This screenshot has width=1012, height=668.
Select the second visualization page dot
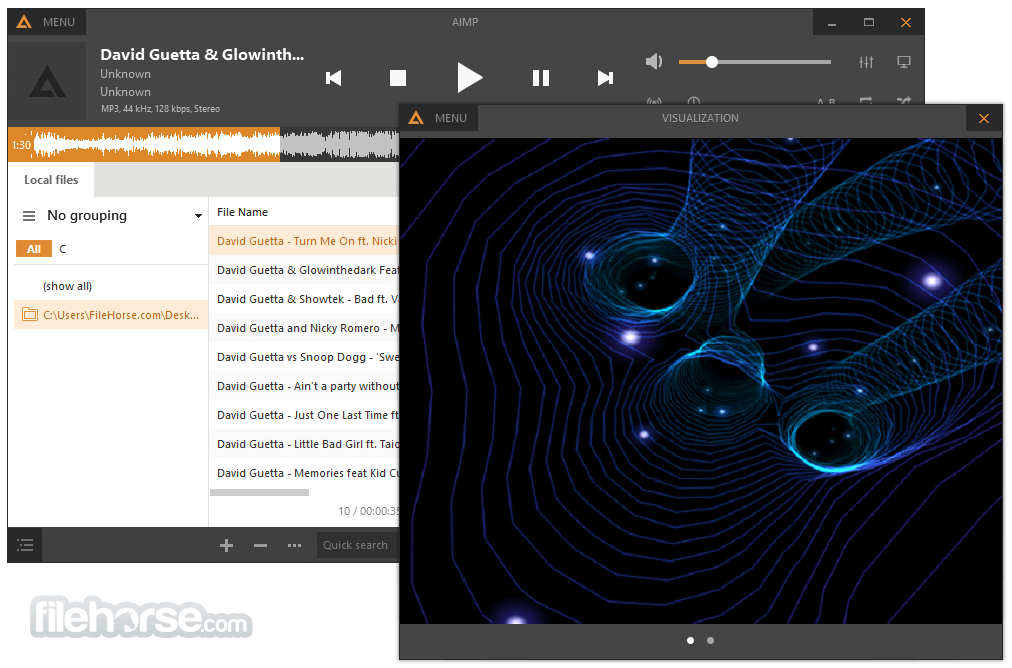pyautogui.click(x=710, y=640)
